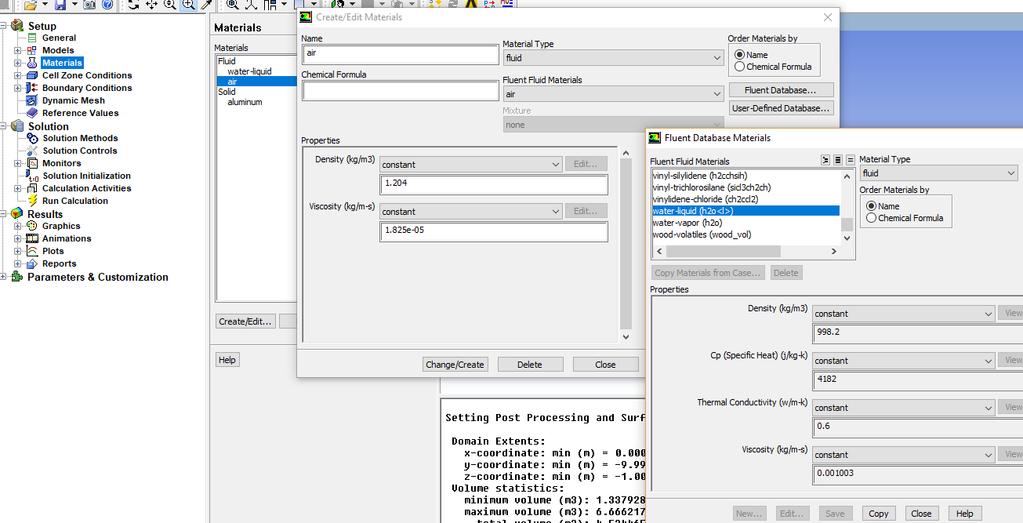1023x523 pixels.
Task: Click the Density value field 1.204
Action: [494, 185]
